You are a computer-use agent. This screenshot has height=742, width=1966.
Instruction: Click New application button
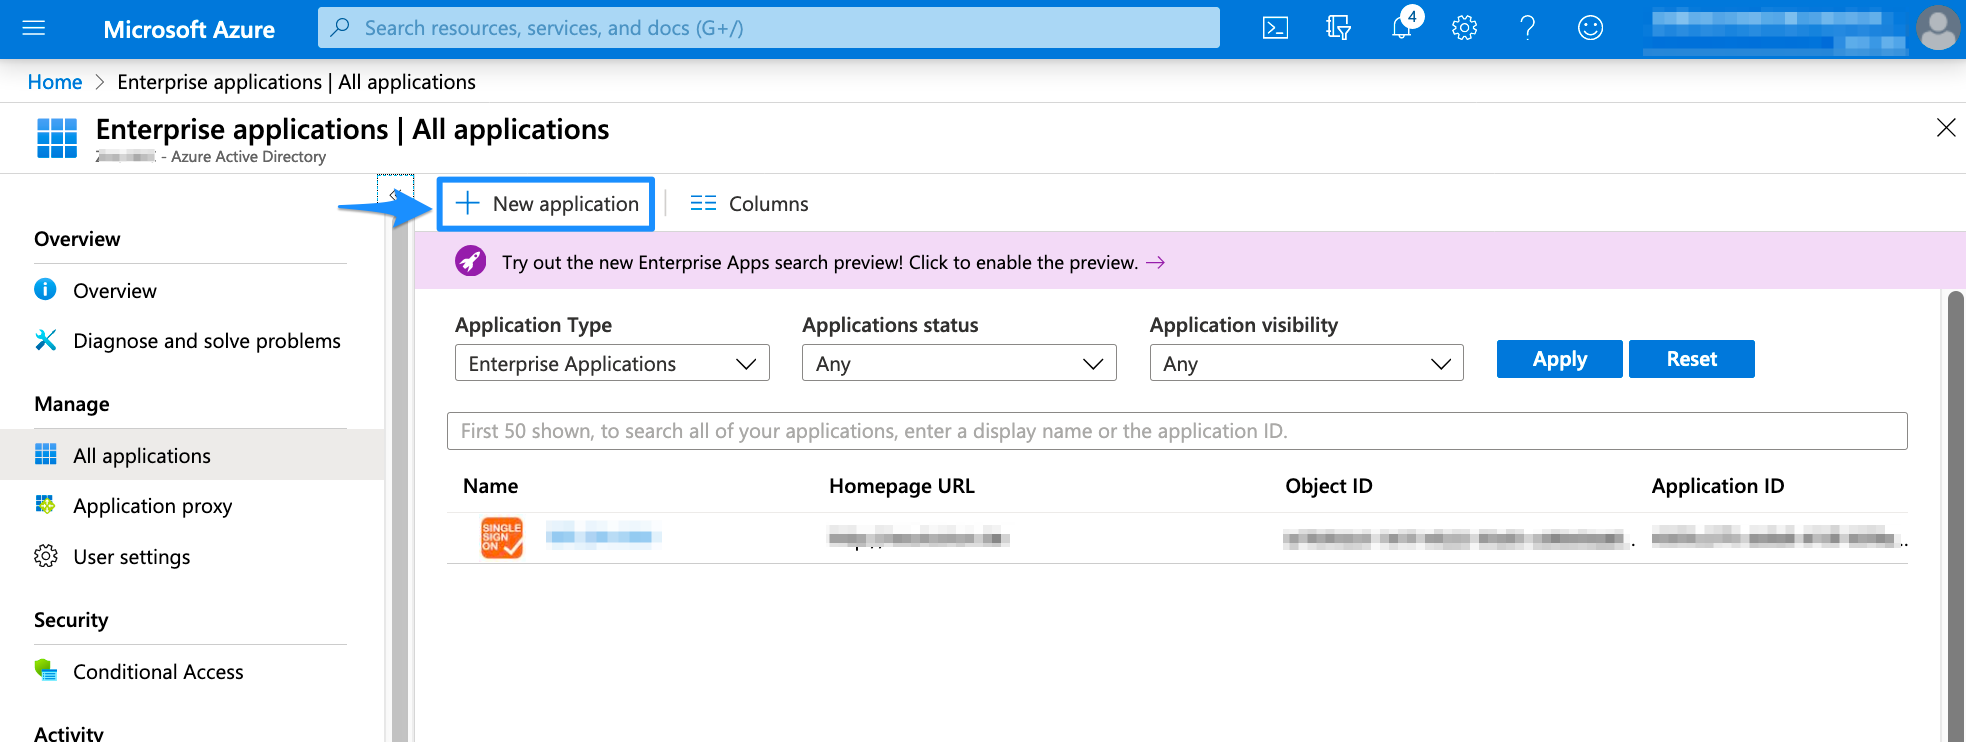click(546, 204)
